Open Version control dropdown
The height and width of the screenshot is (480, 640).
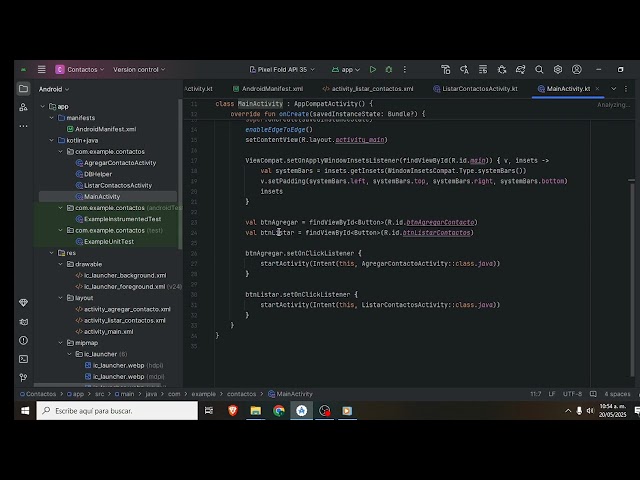click(139, 70)
